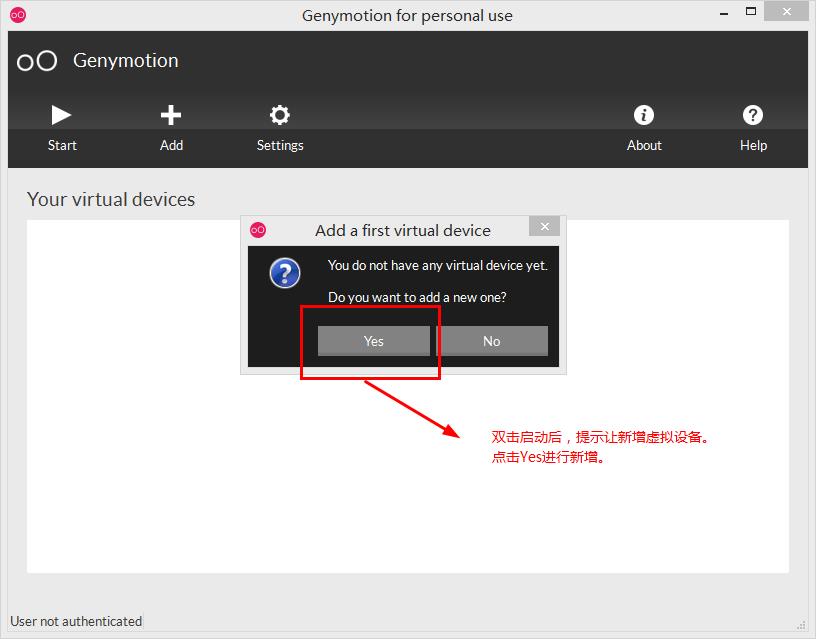Click the "Genymotion" header title text
816x639 pixels.
point(126,61)
